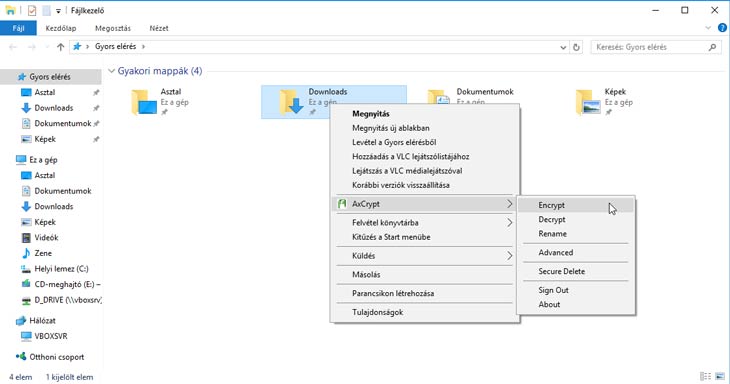Click the Hálózat network icon

tap(20, 321)
